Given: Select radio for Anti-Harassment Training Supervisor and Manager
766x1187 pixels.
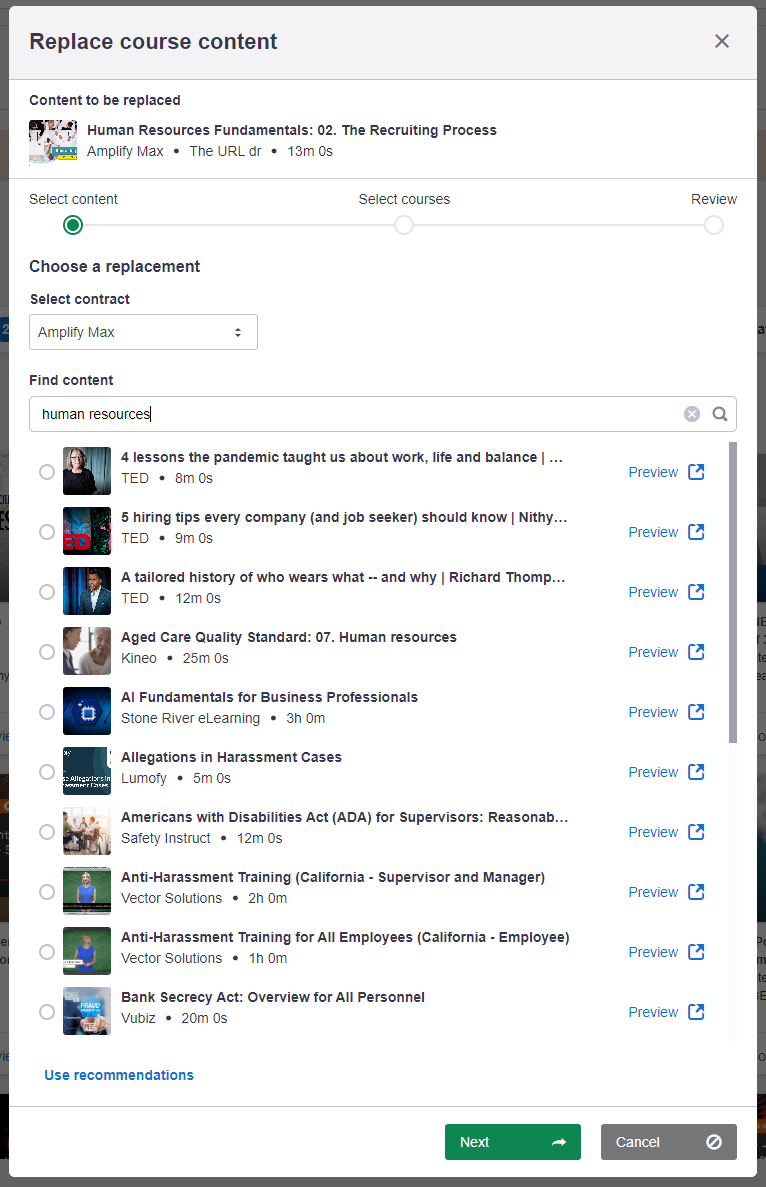Looking at the screenshot, I should pyautogui.click(x=47, y=892).
